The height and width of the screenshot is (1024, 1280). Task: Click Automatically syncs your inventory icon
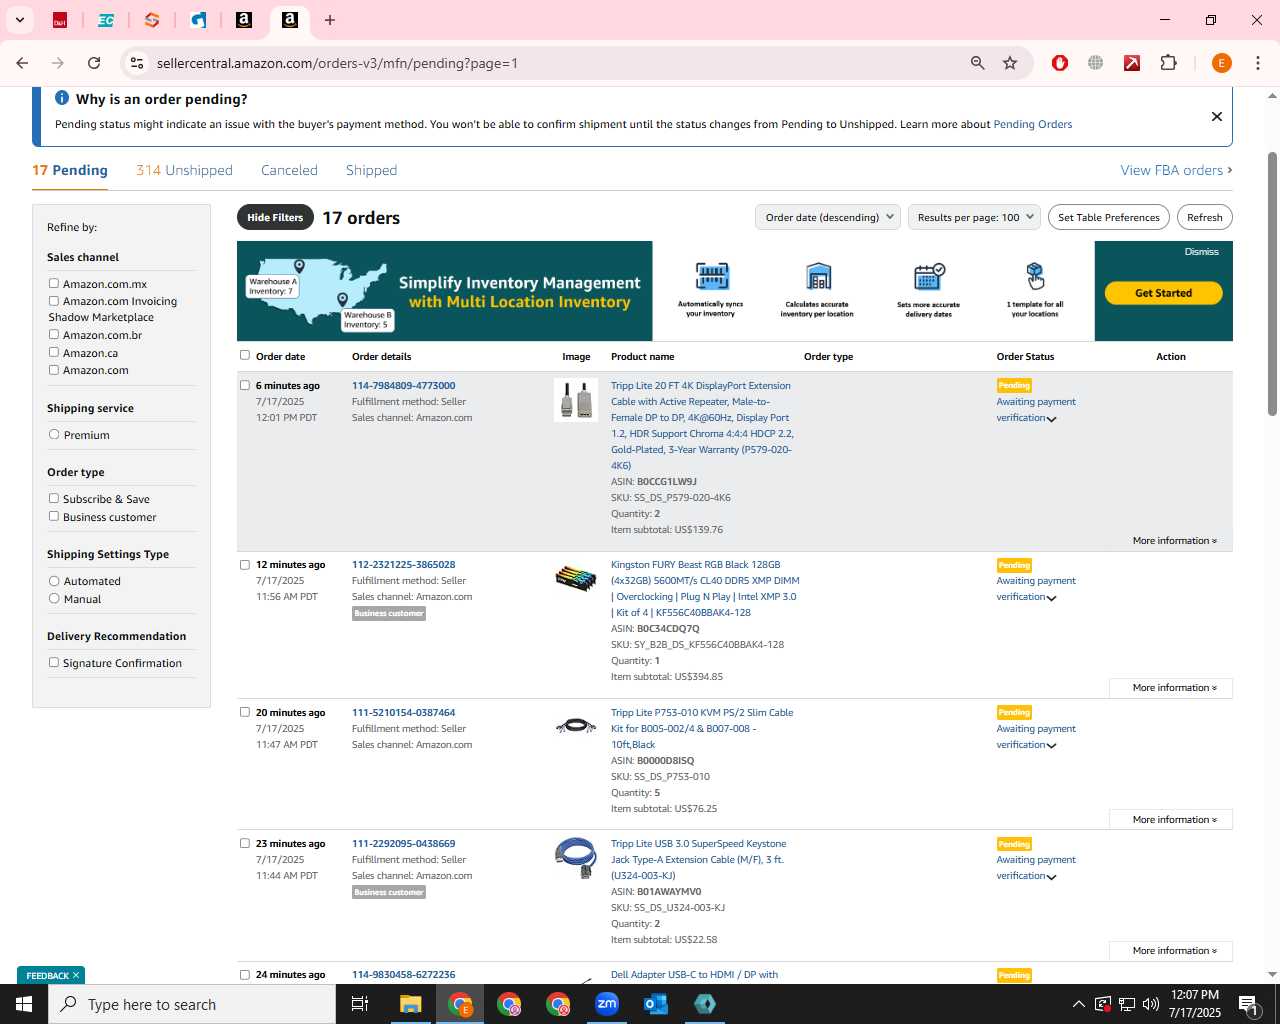[711, 276]
